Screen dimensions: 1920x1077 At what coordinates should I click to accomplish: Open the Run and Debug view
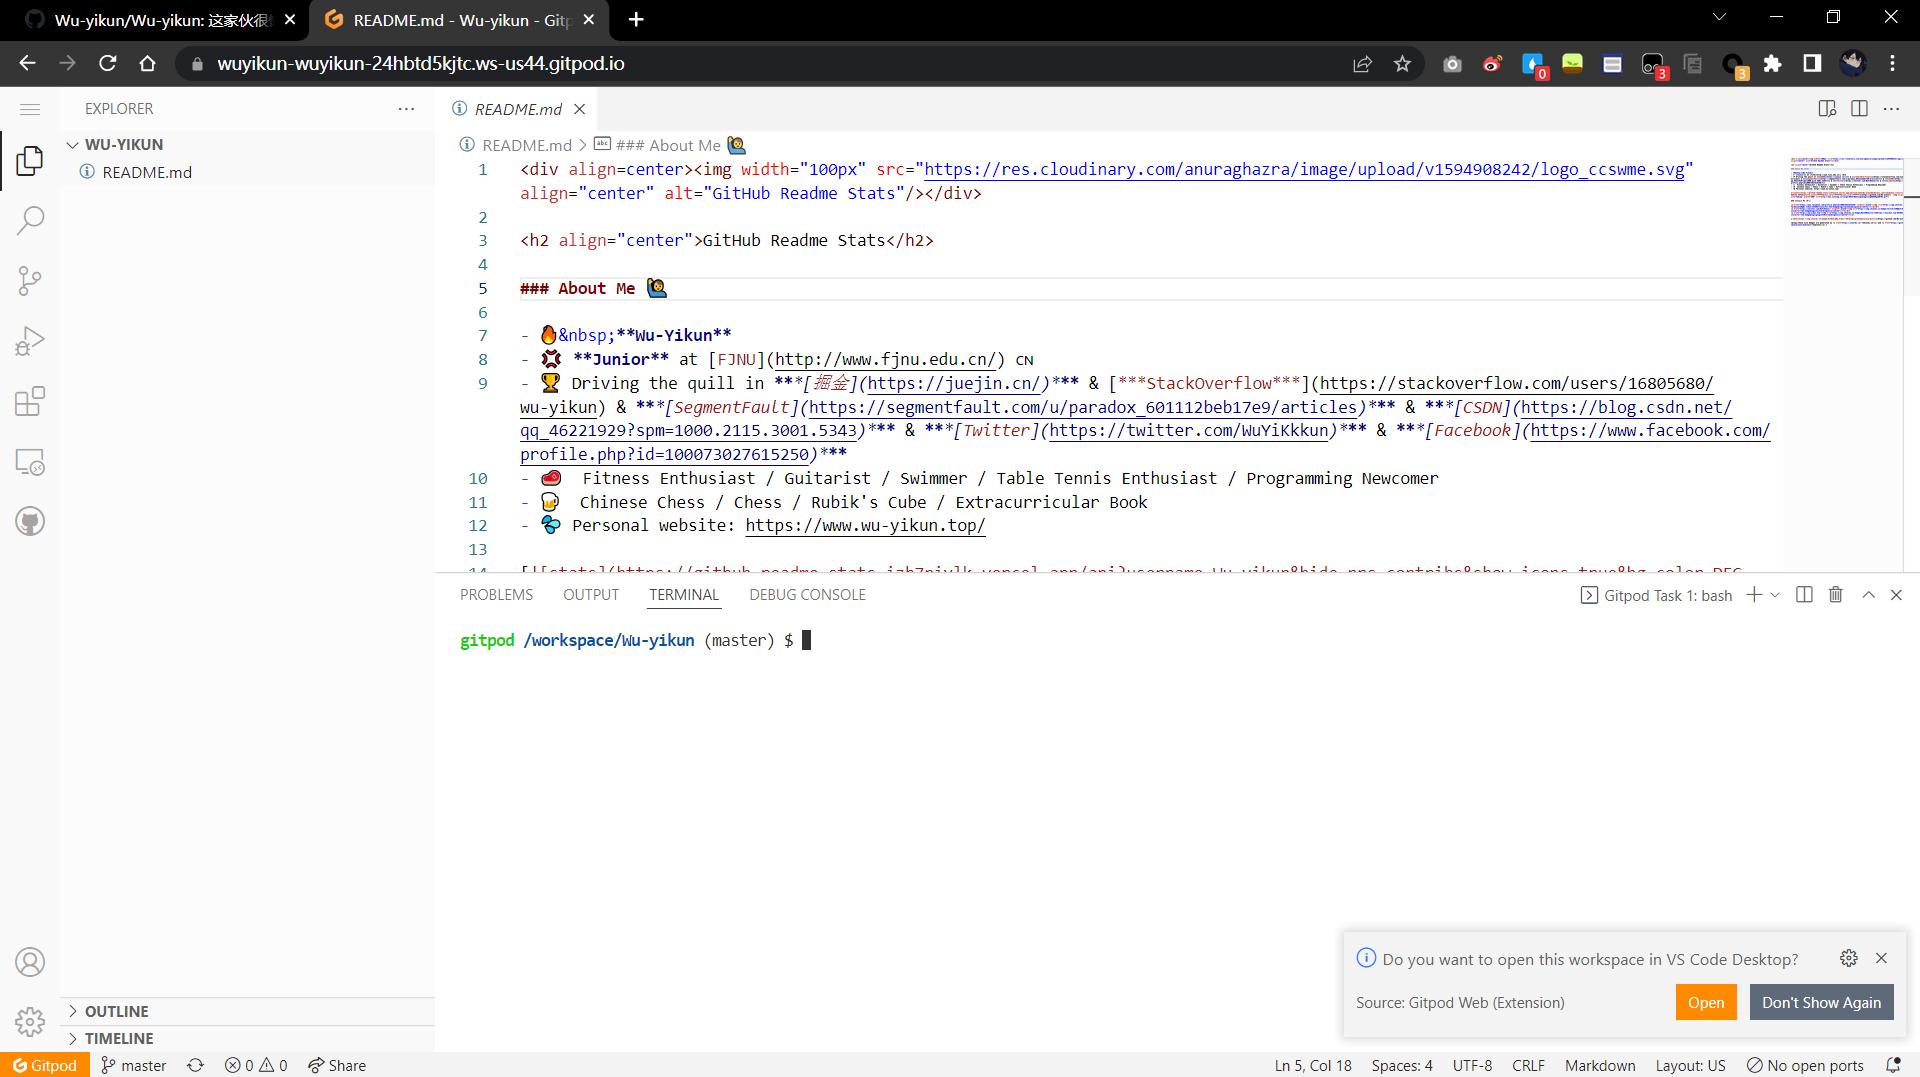(x=30, y=341)
